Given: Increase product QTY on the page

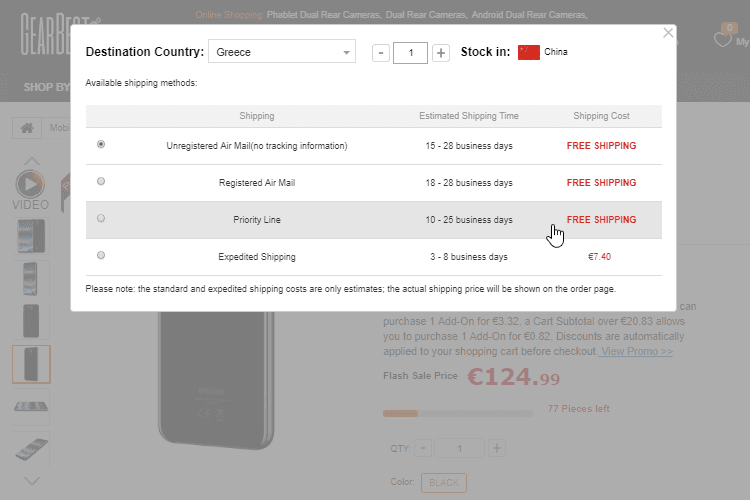Looking at the screenshot, I should 497,448.
